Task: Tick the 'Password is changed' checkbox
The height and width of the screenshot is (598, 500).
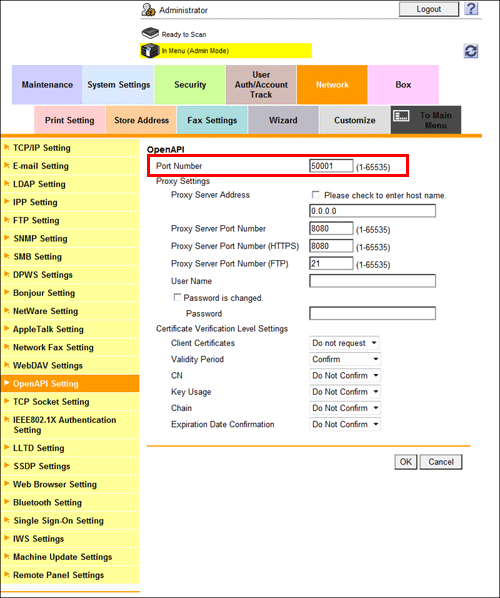Action: point(177,297)
